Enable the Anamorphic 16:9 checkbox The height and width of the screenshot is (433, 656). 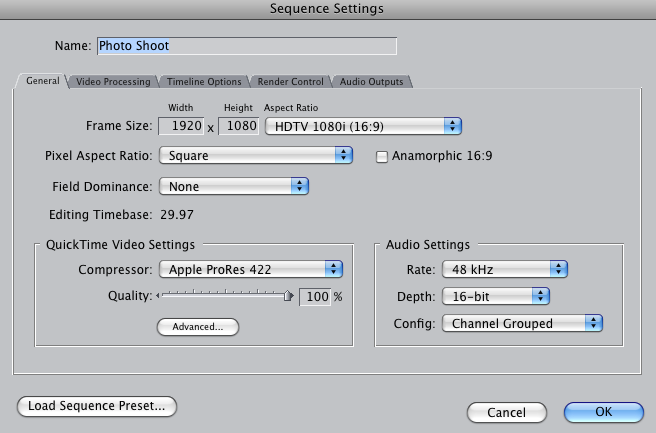tap(382, 157)
